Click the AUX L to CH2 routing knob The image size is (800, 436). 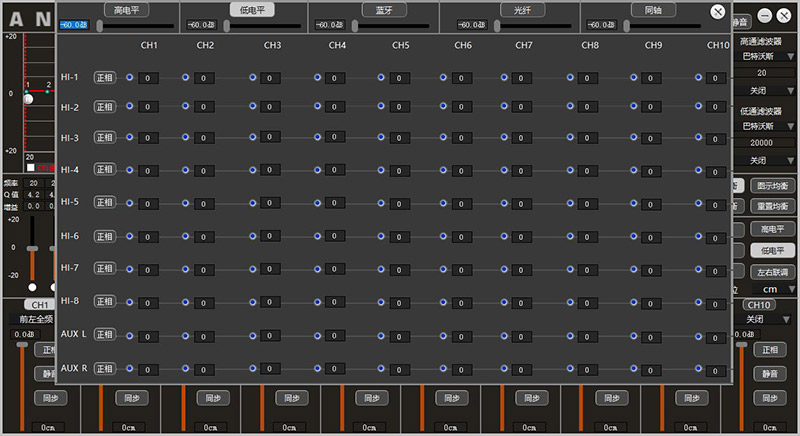pyautogui.click(x=186, y=333)
